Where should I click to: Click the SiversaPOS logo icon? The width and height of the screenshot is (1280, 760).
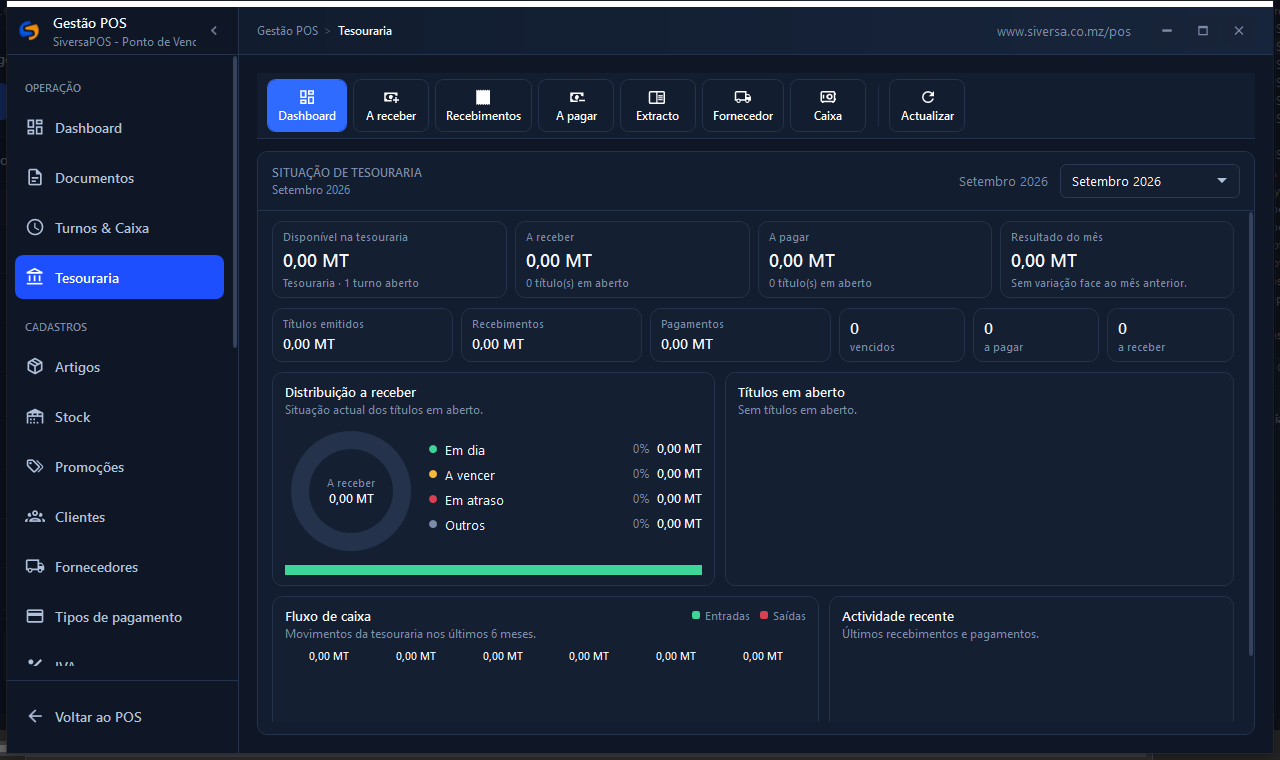pyautogui.click(x=30, y=31)
